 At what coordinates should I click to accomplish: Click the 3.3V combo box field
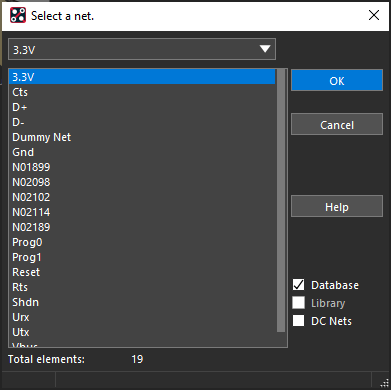point(142,49)
